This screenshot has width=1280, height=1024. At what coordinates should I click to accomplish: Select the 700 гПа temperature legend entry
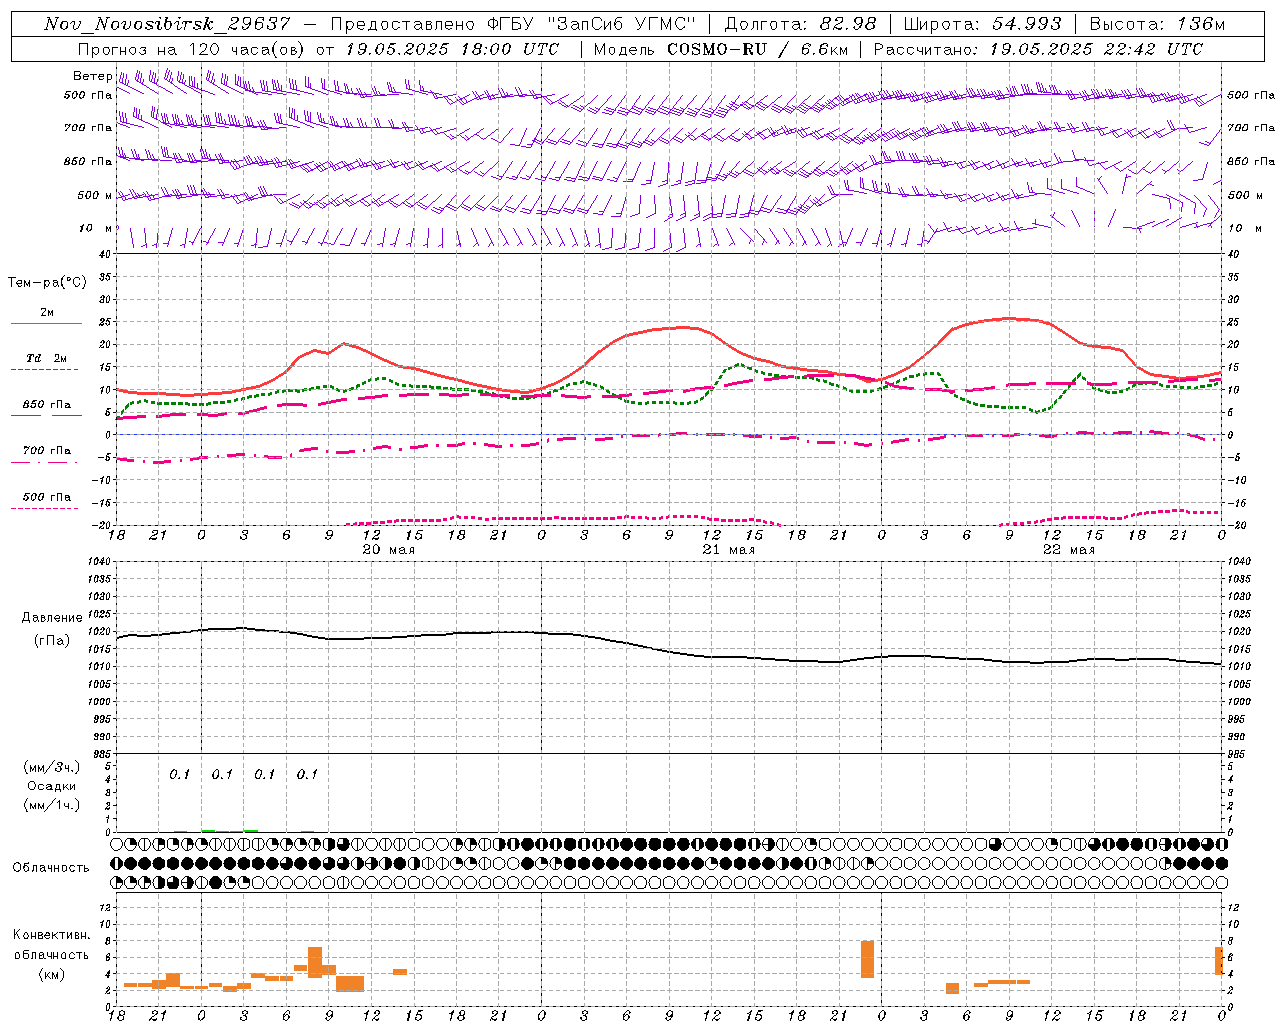[x=46, y=451]
